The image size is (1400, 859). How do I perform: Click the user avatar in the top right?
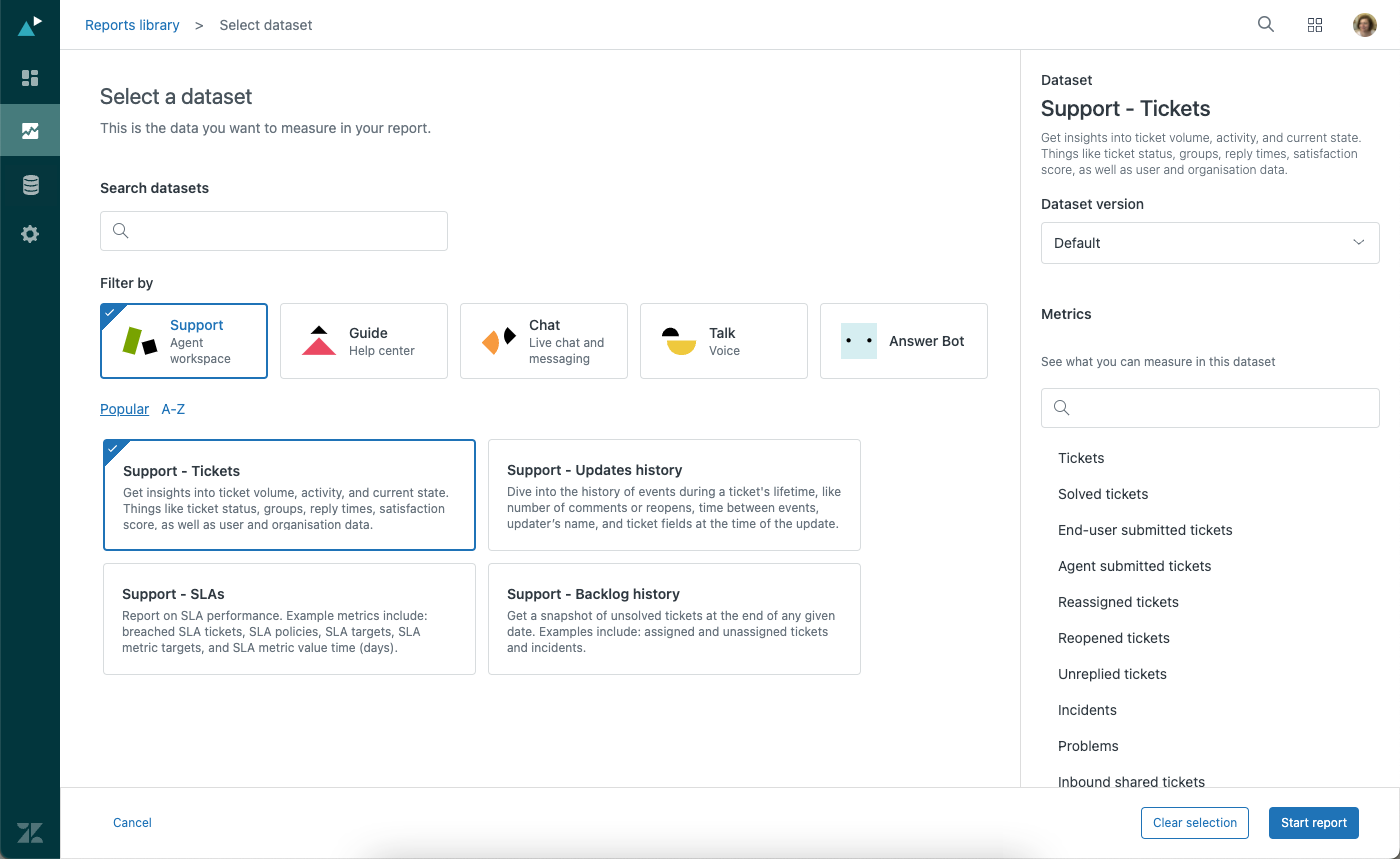click(1364, 24)
